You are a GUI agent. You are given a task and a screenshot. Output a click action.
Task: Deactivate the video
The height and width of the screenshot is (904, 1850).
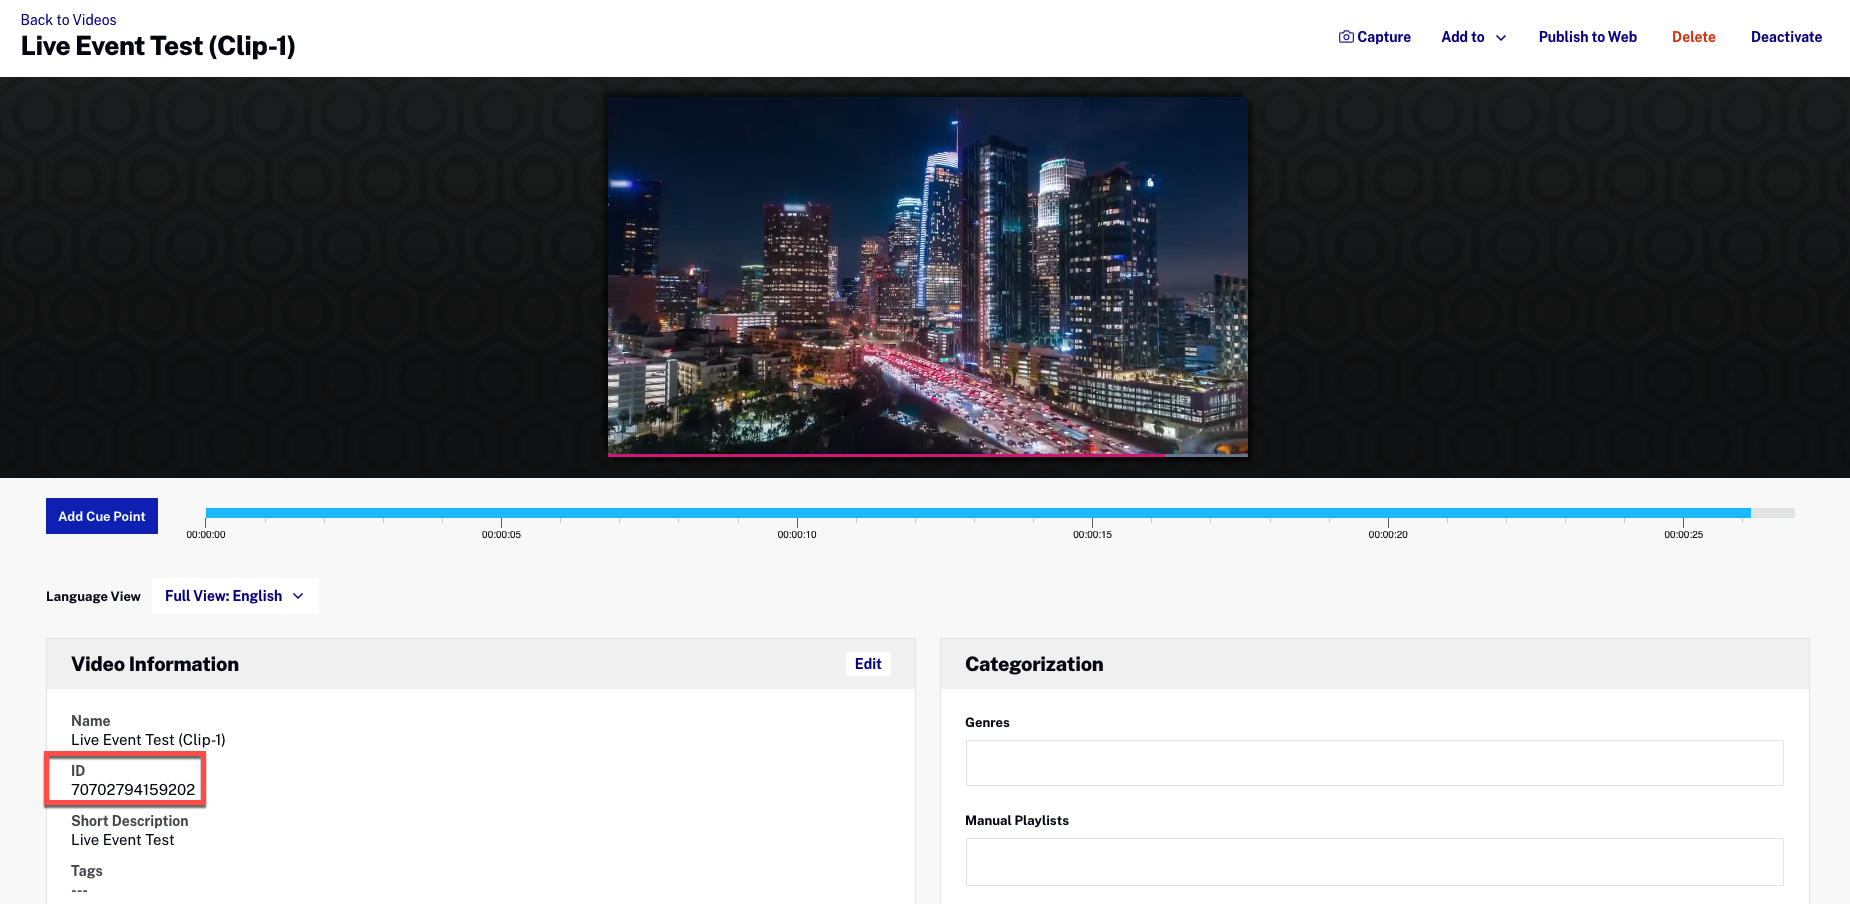(1786, 37)
